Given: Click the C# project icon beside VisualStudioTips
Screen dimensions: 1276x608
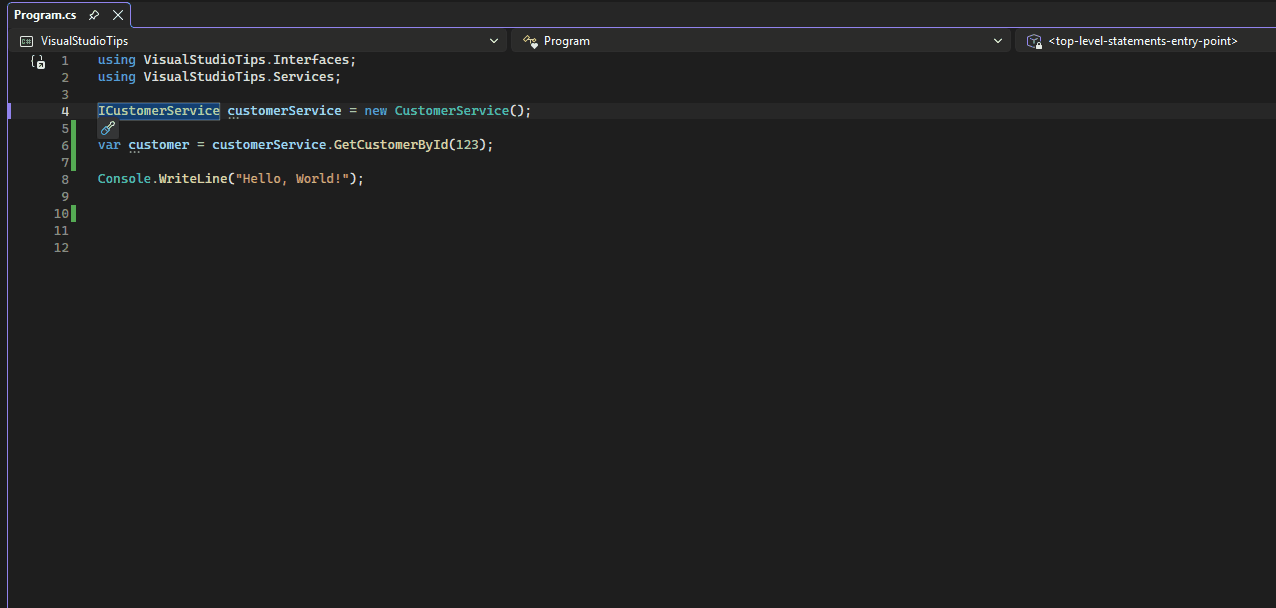Looking at the screenshot, I should (27, 41).
